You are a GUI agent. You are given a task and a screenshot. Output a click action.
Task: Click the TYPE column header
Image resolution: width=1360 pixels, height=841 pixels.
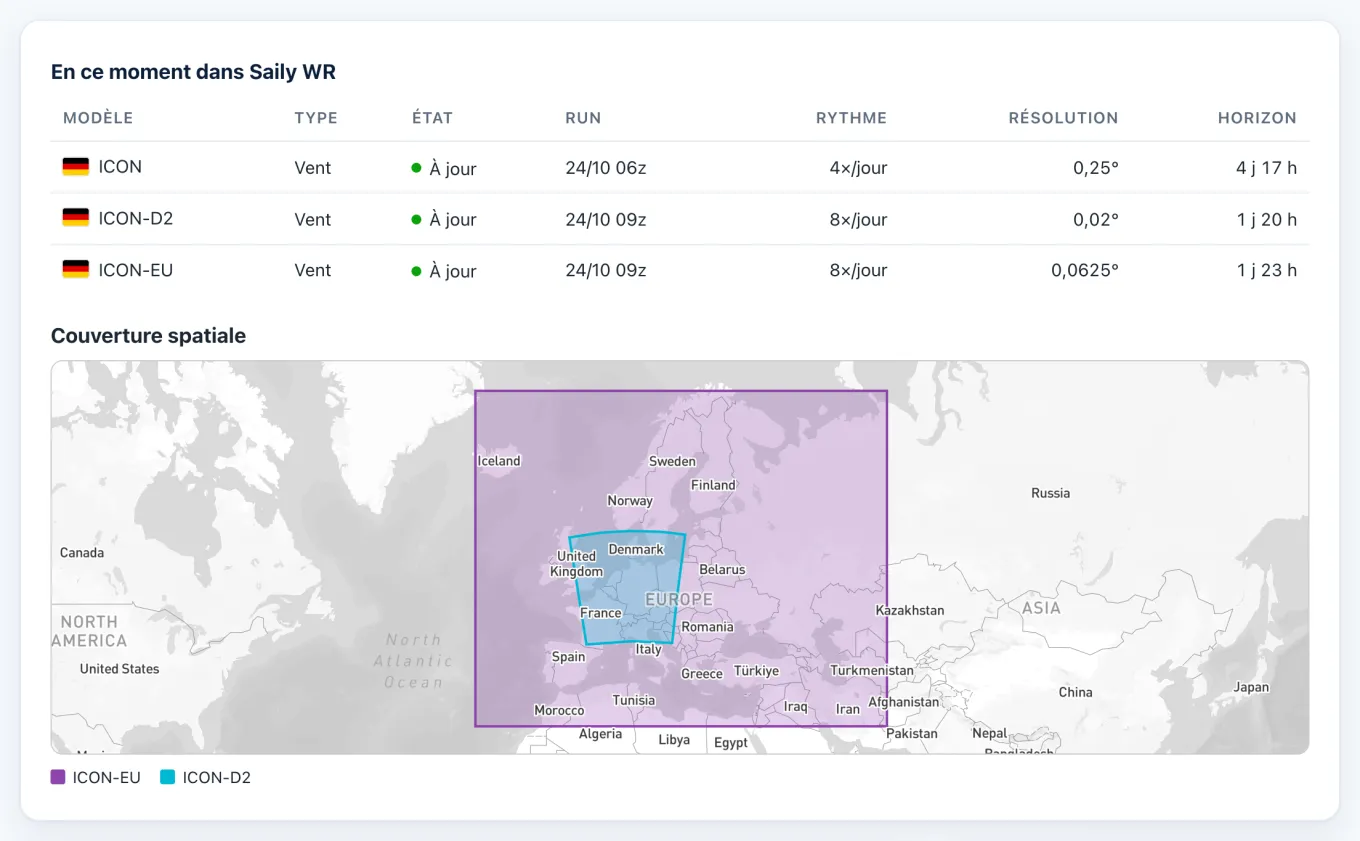tap(316, 118)
